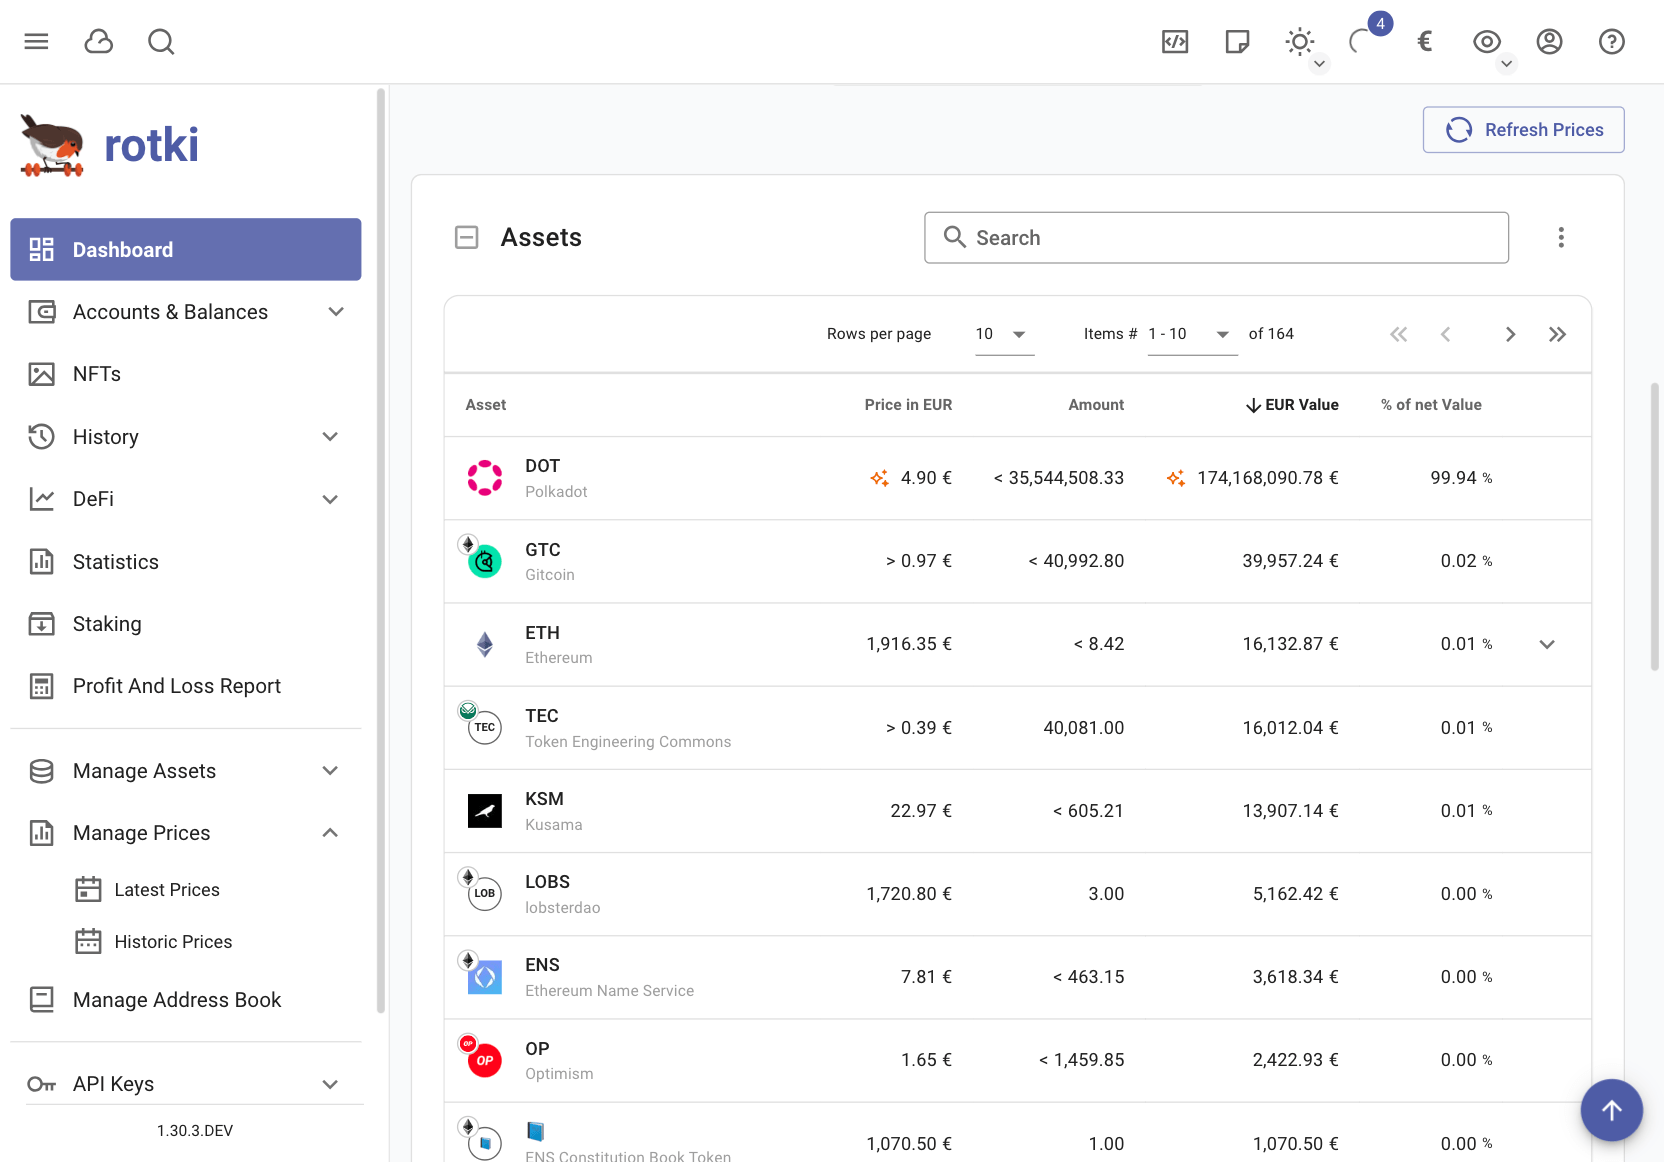Click the ENS asset icon

click(x=485, y=977)
